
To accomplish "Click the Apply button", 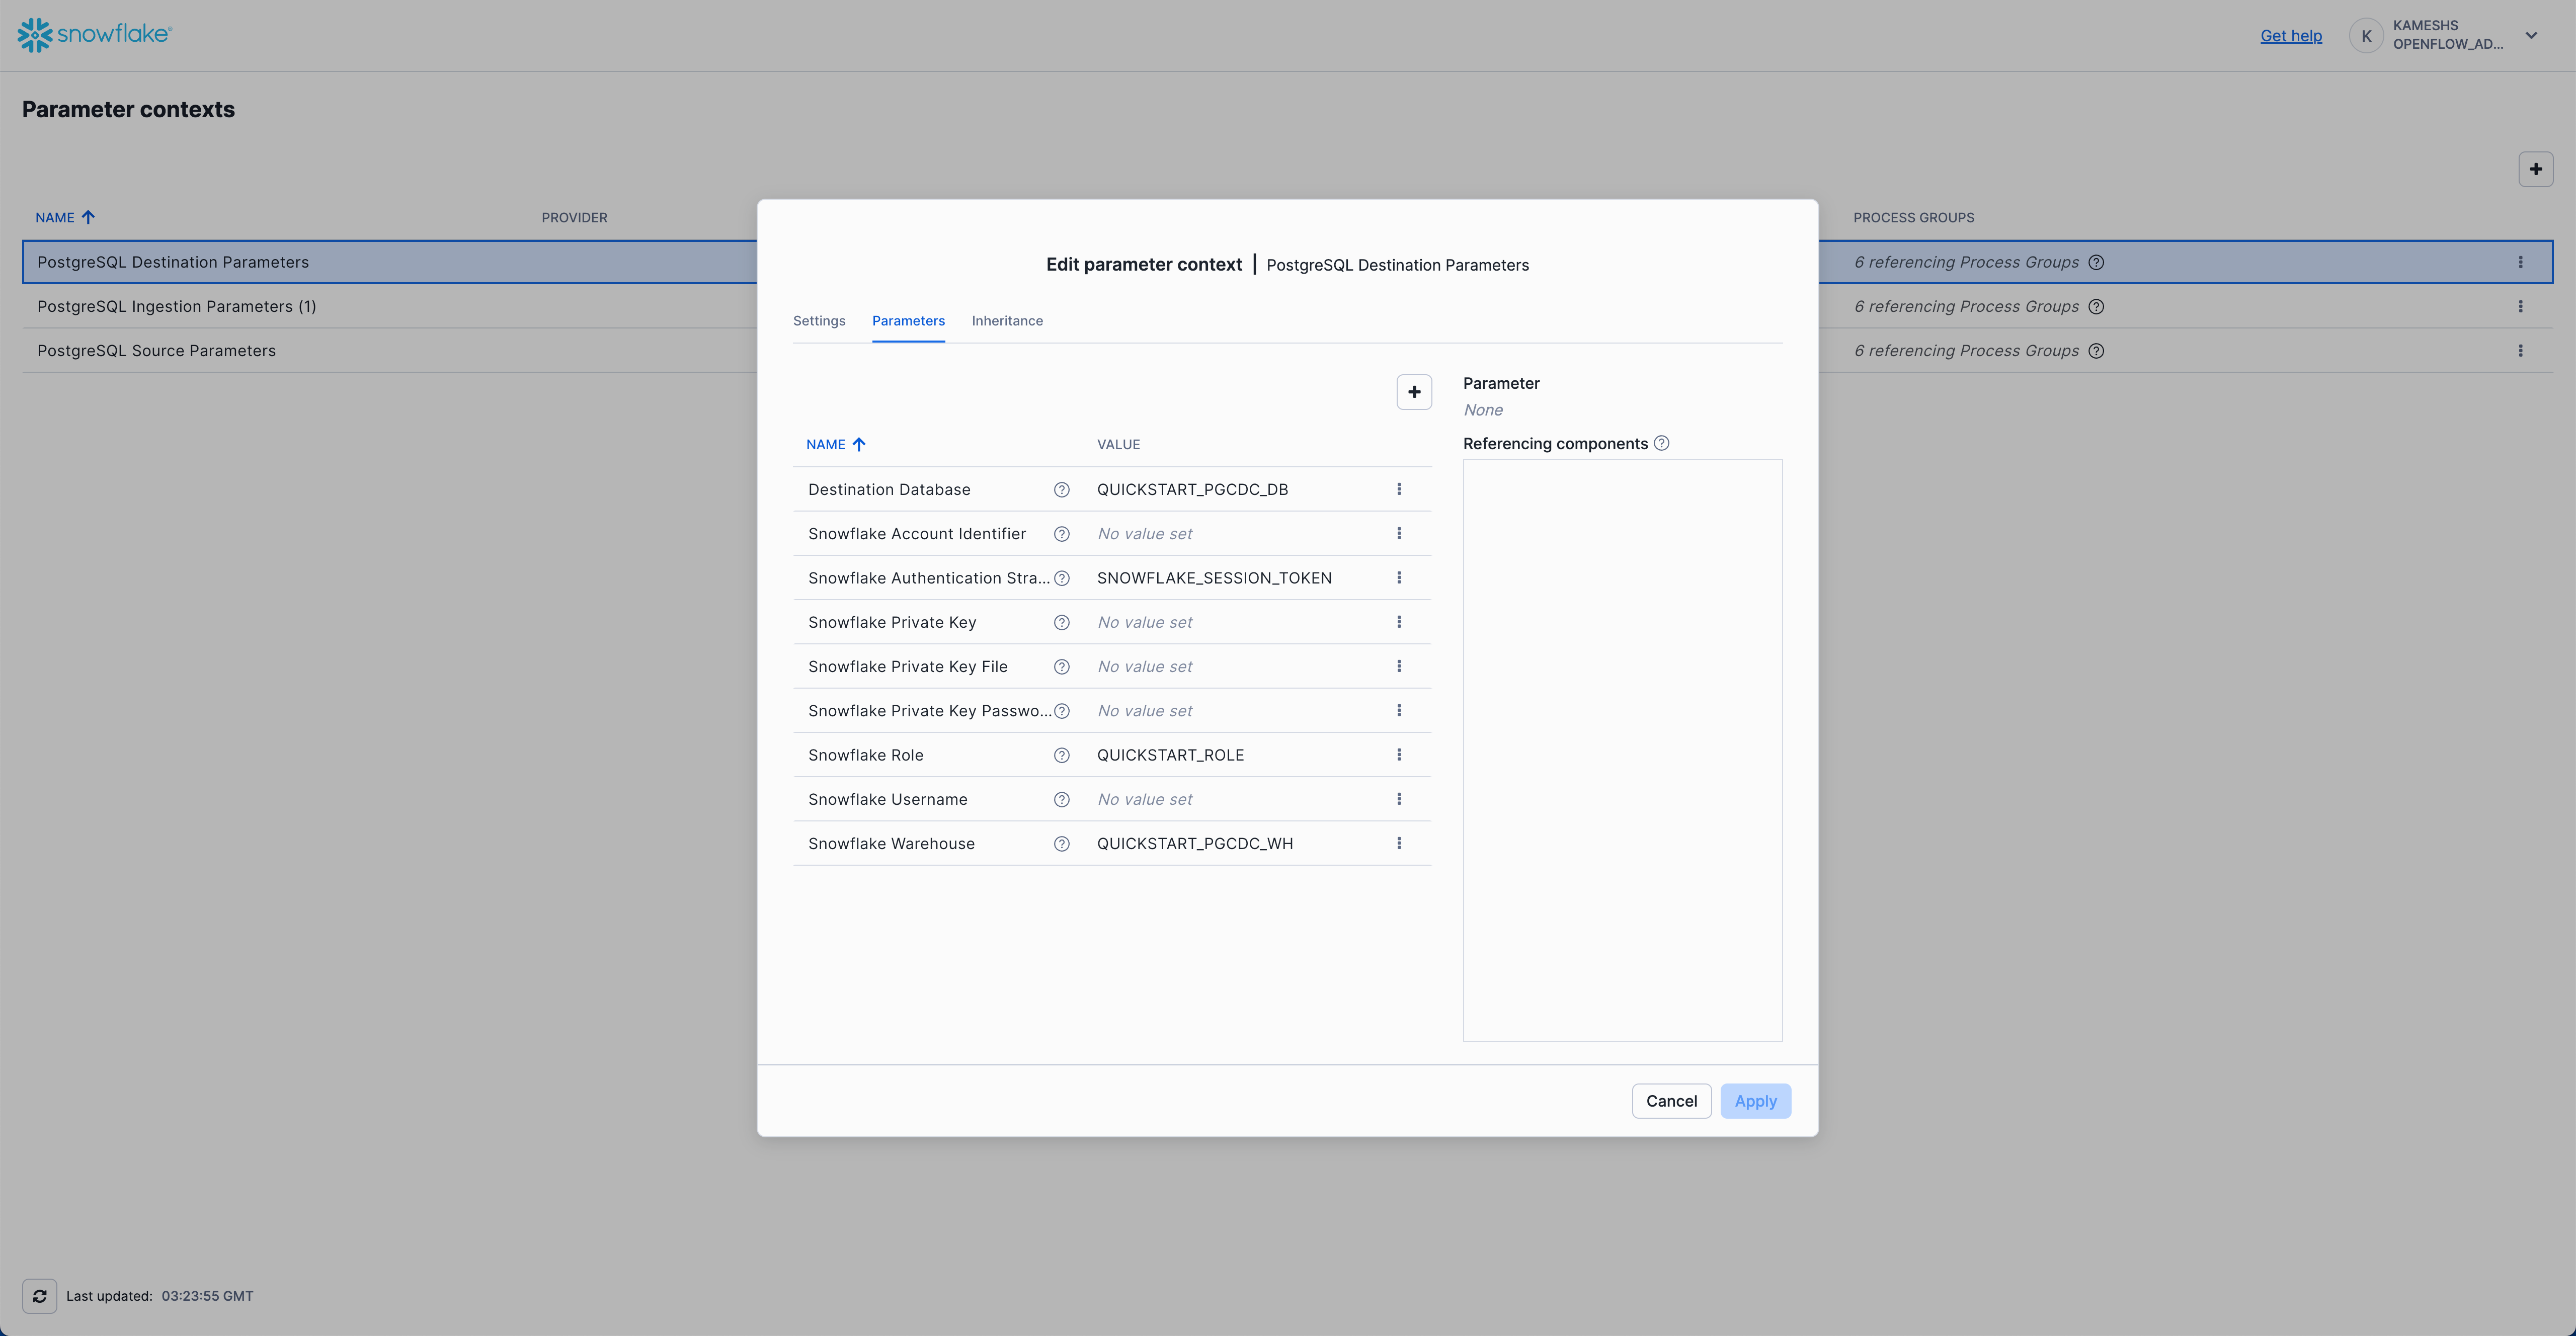I will tap(1755, 1101).
